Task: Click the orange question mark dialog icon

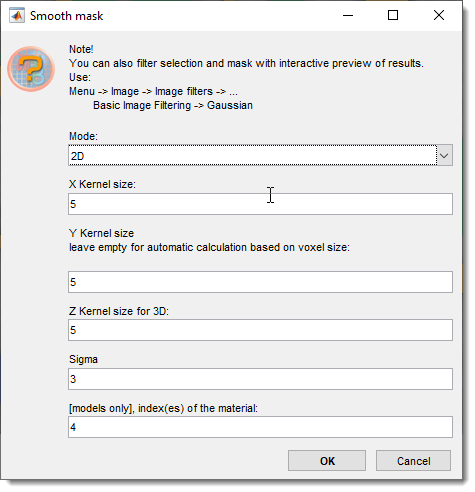Action: click(x=31, y=69)
